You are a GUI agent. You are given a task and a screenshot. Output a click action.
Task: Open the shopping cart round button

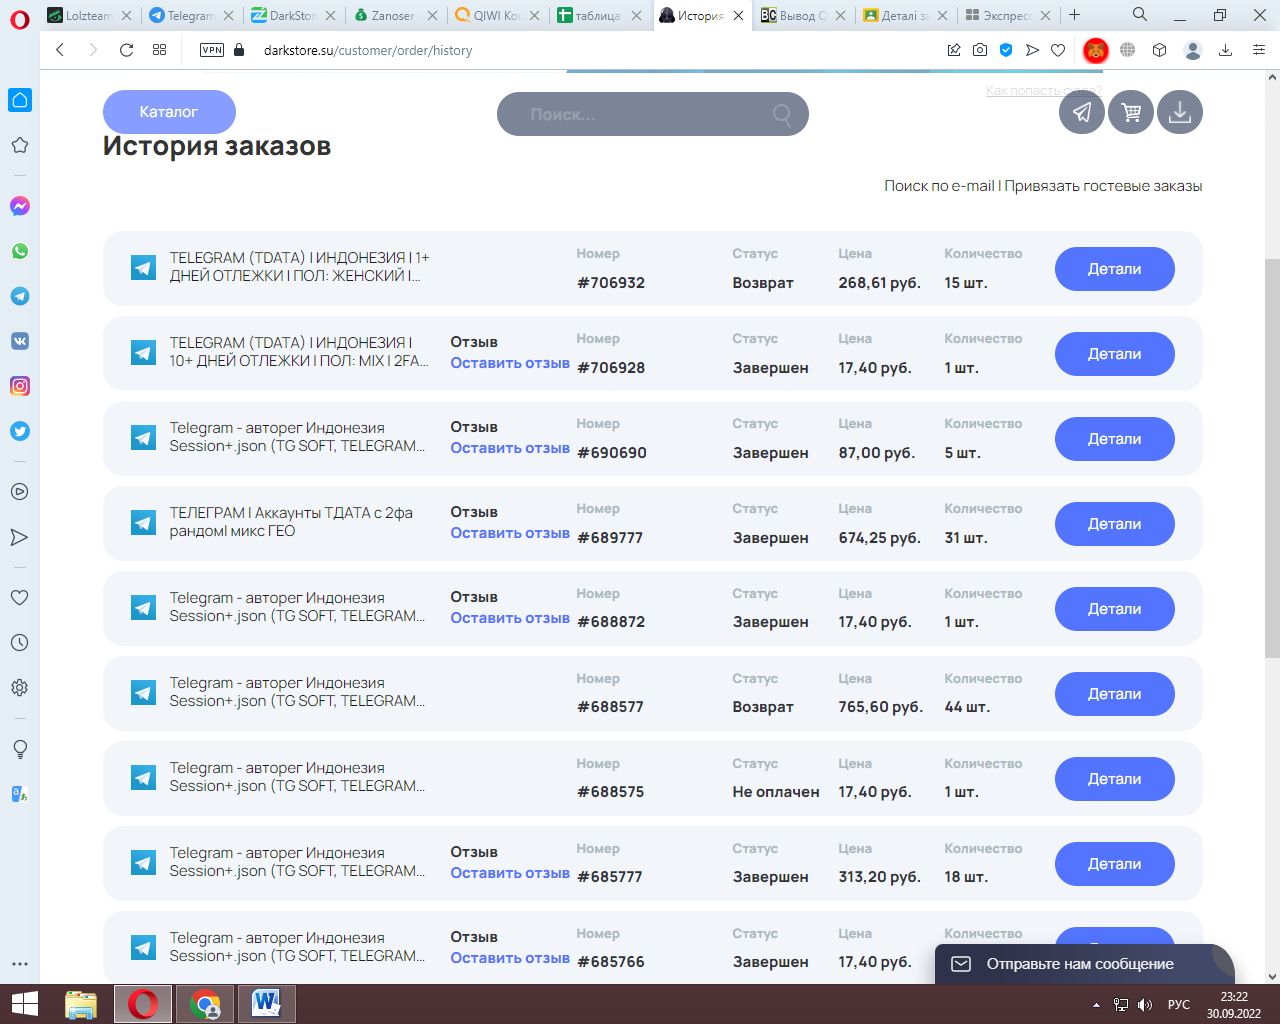1131,112
